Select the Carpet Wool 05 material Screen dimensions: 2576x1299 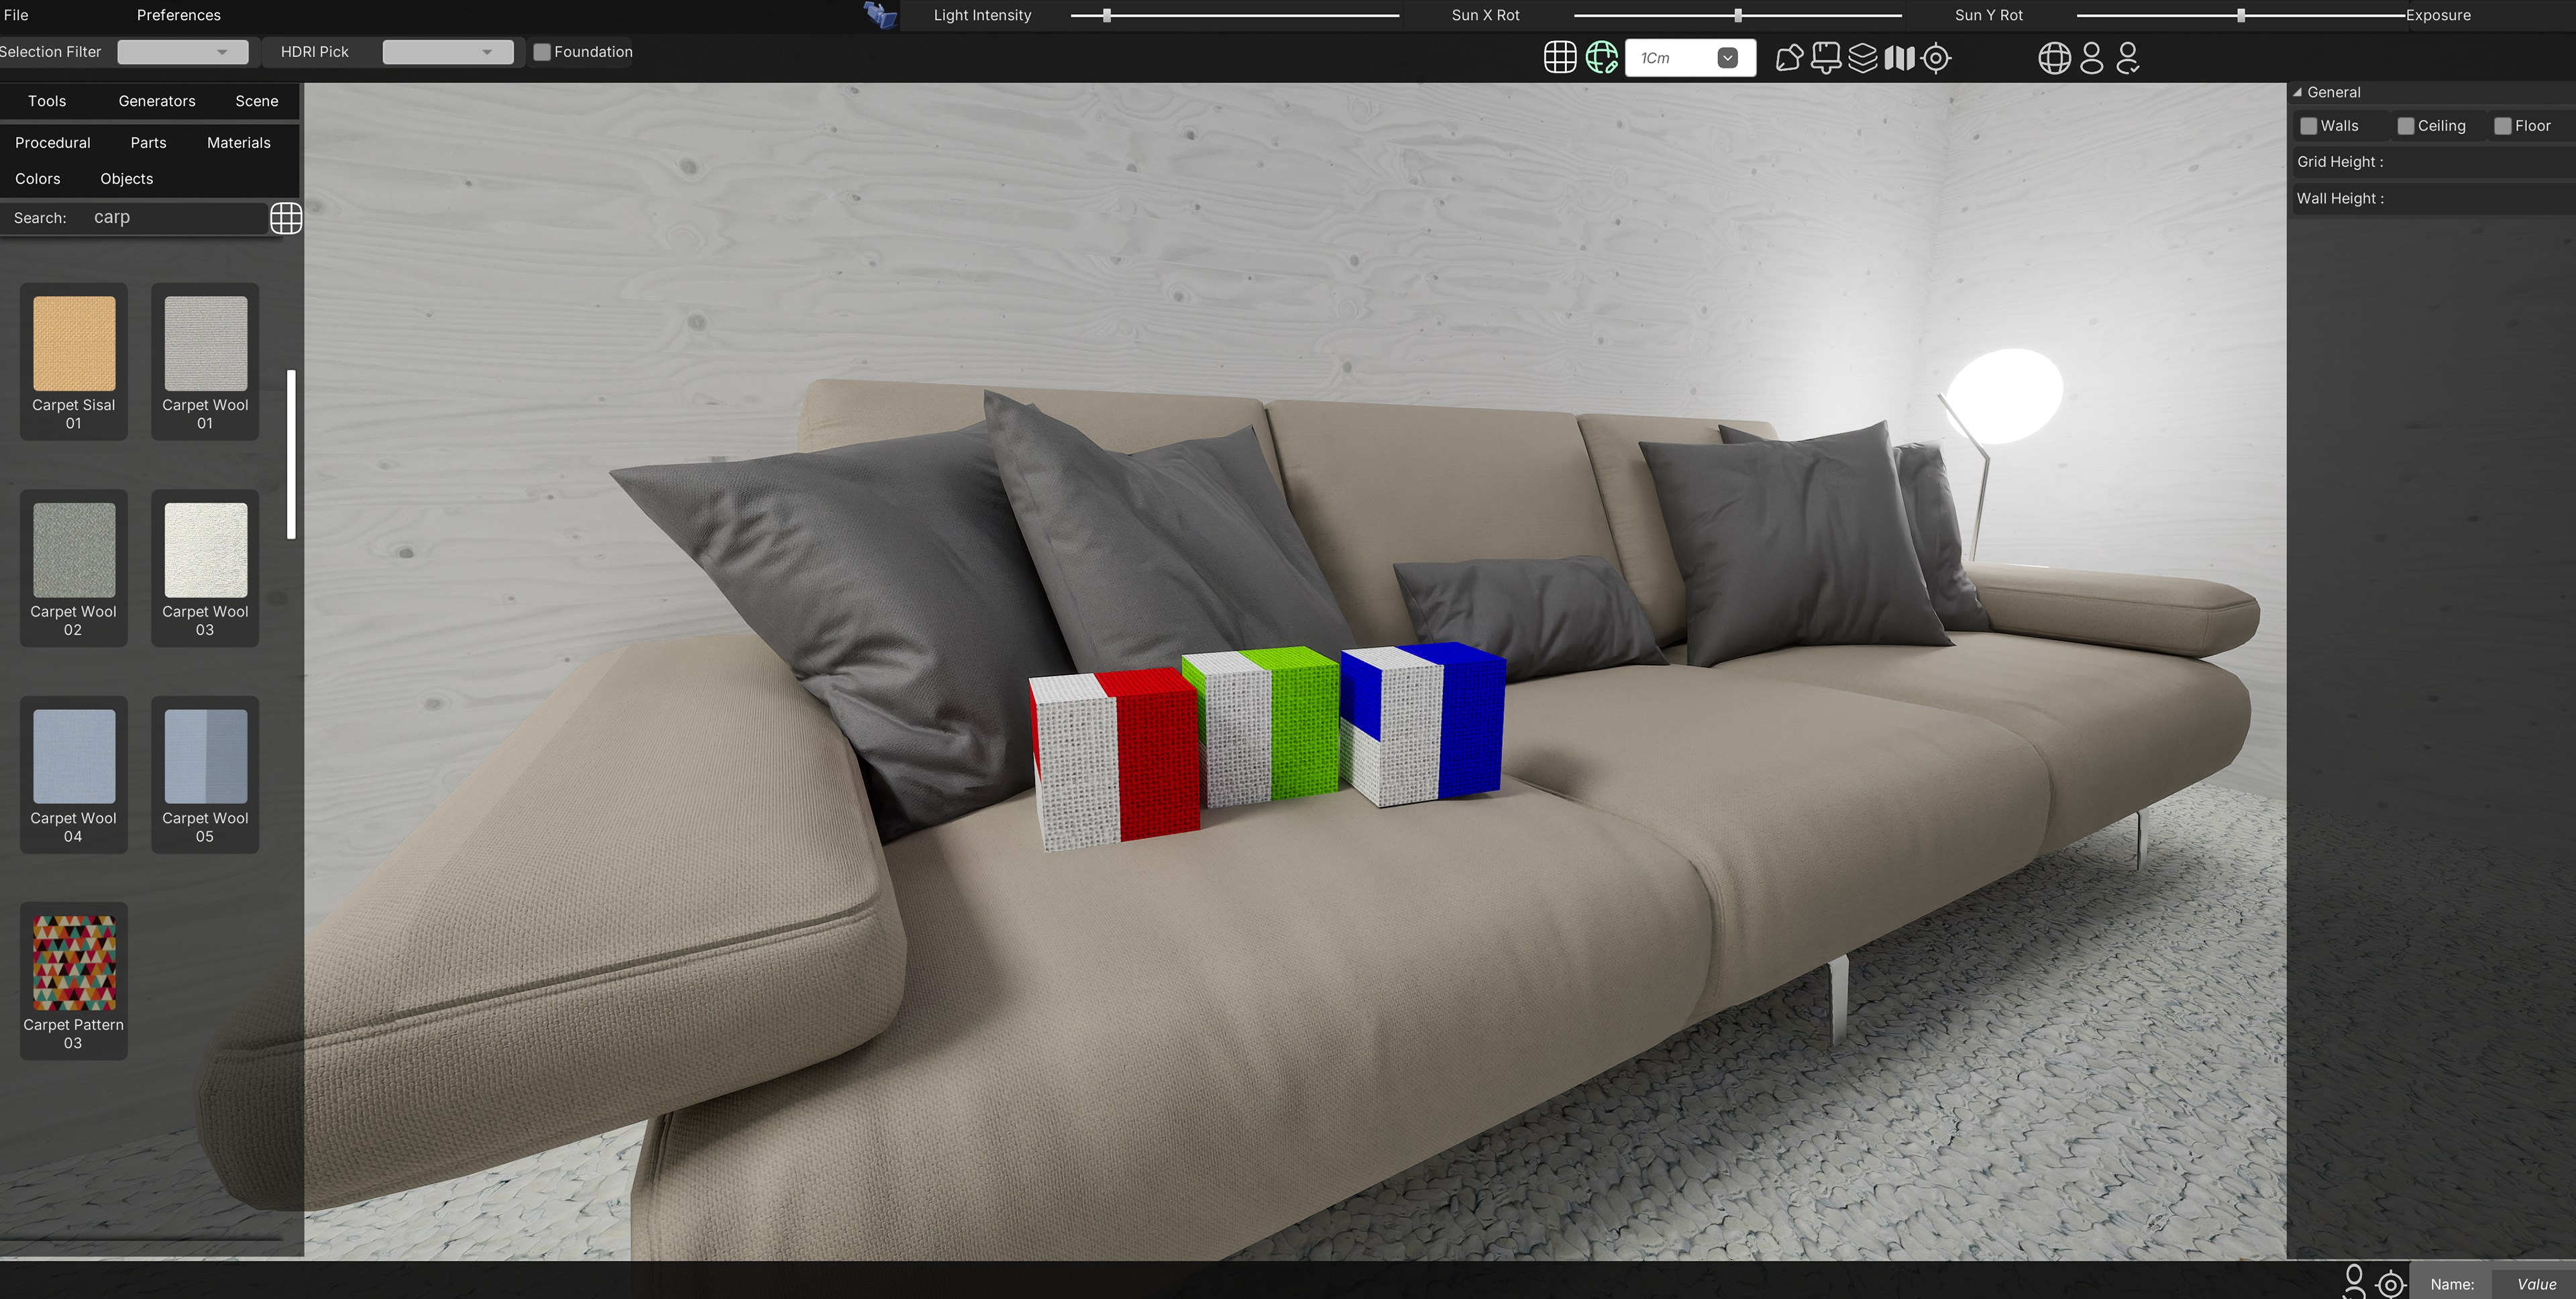click(x=205, y=775)
